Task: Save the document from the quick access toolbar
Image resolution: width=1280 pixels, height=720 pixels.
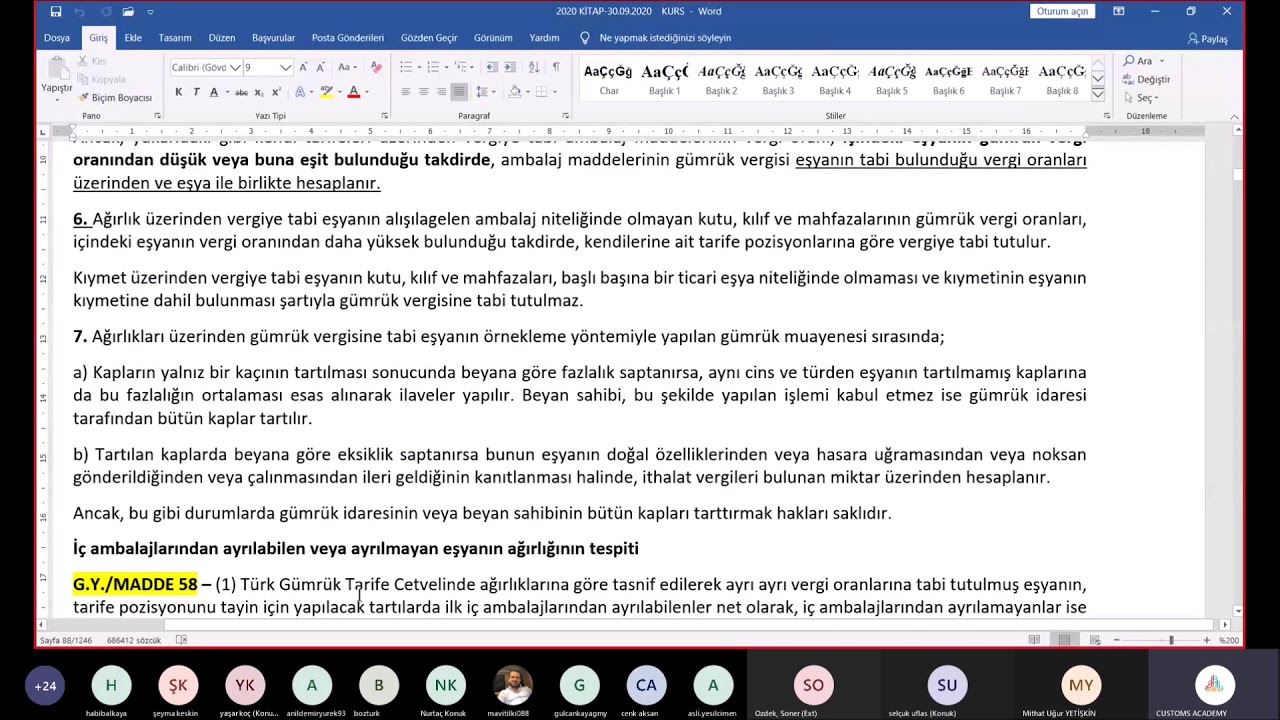Action: pyautogui.click(x=56, y=12)
